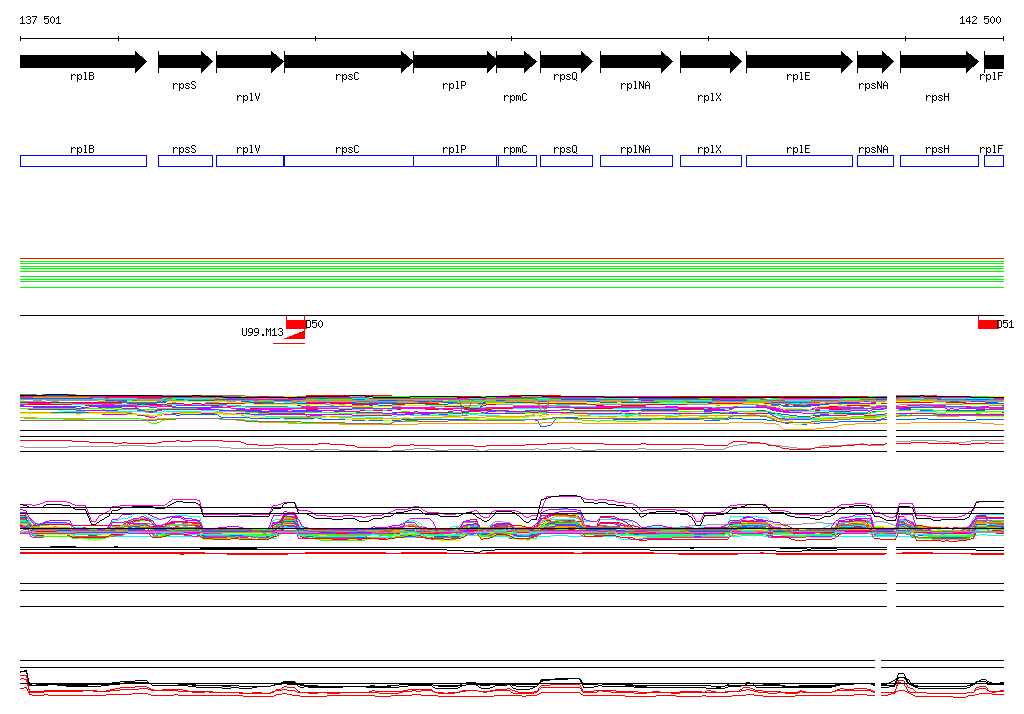Click the blue rplX feature box
This screenshot has width=1024, height=714.
pyautogui.click(x=711, y=161)
